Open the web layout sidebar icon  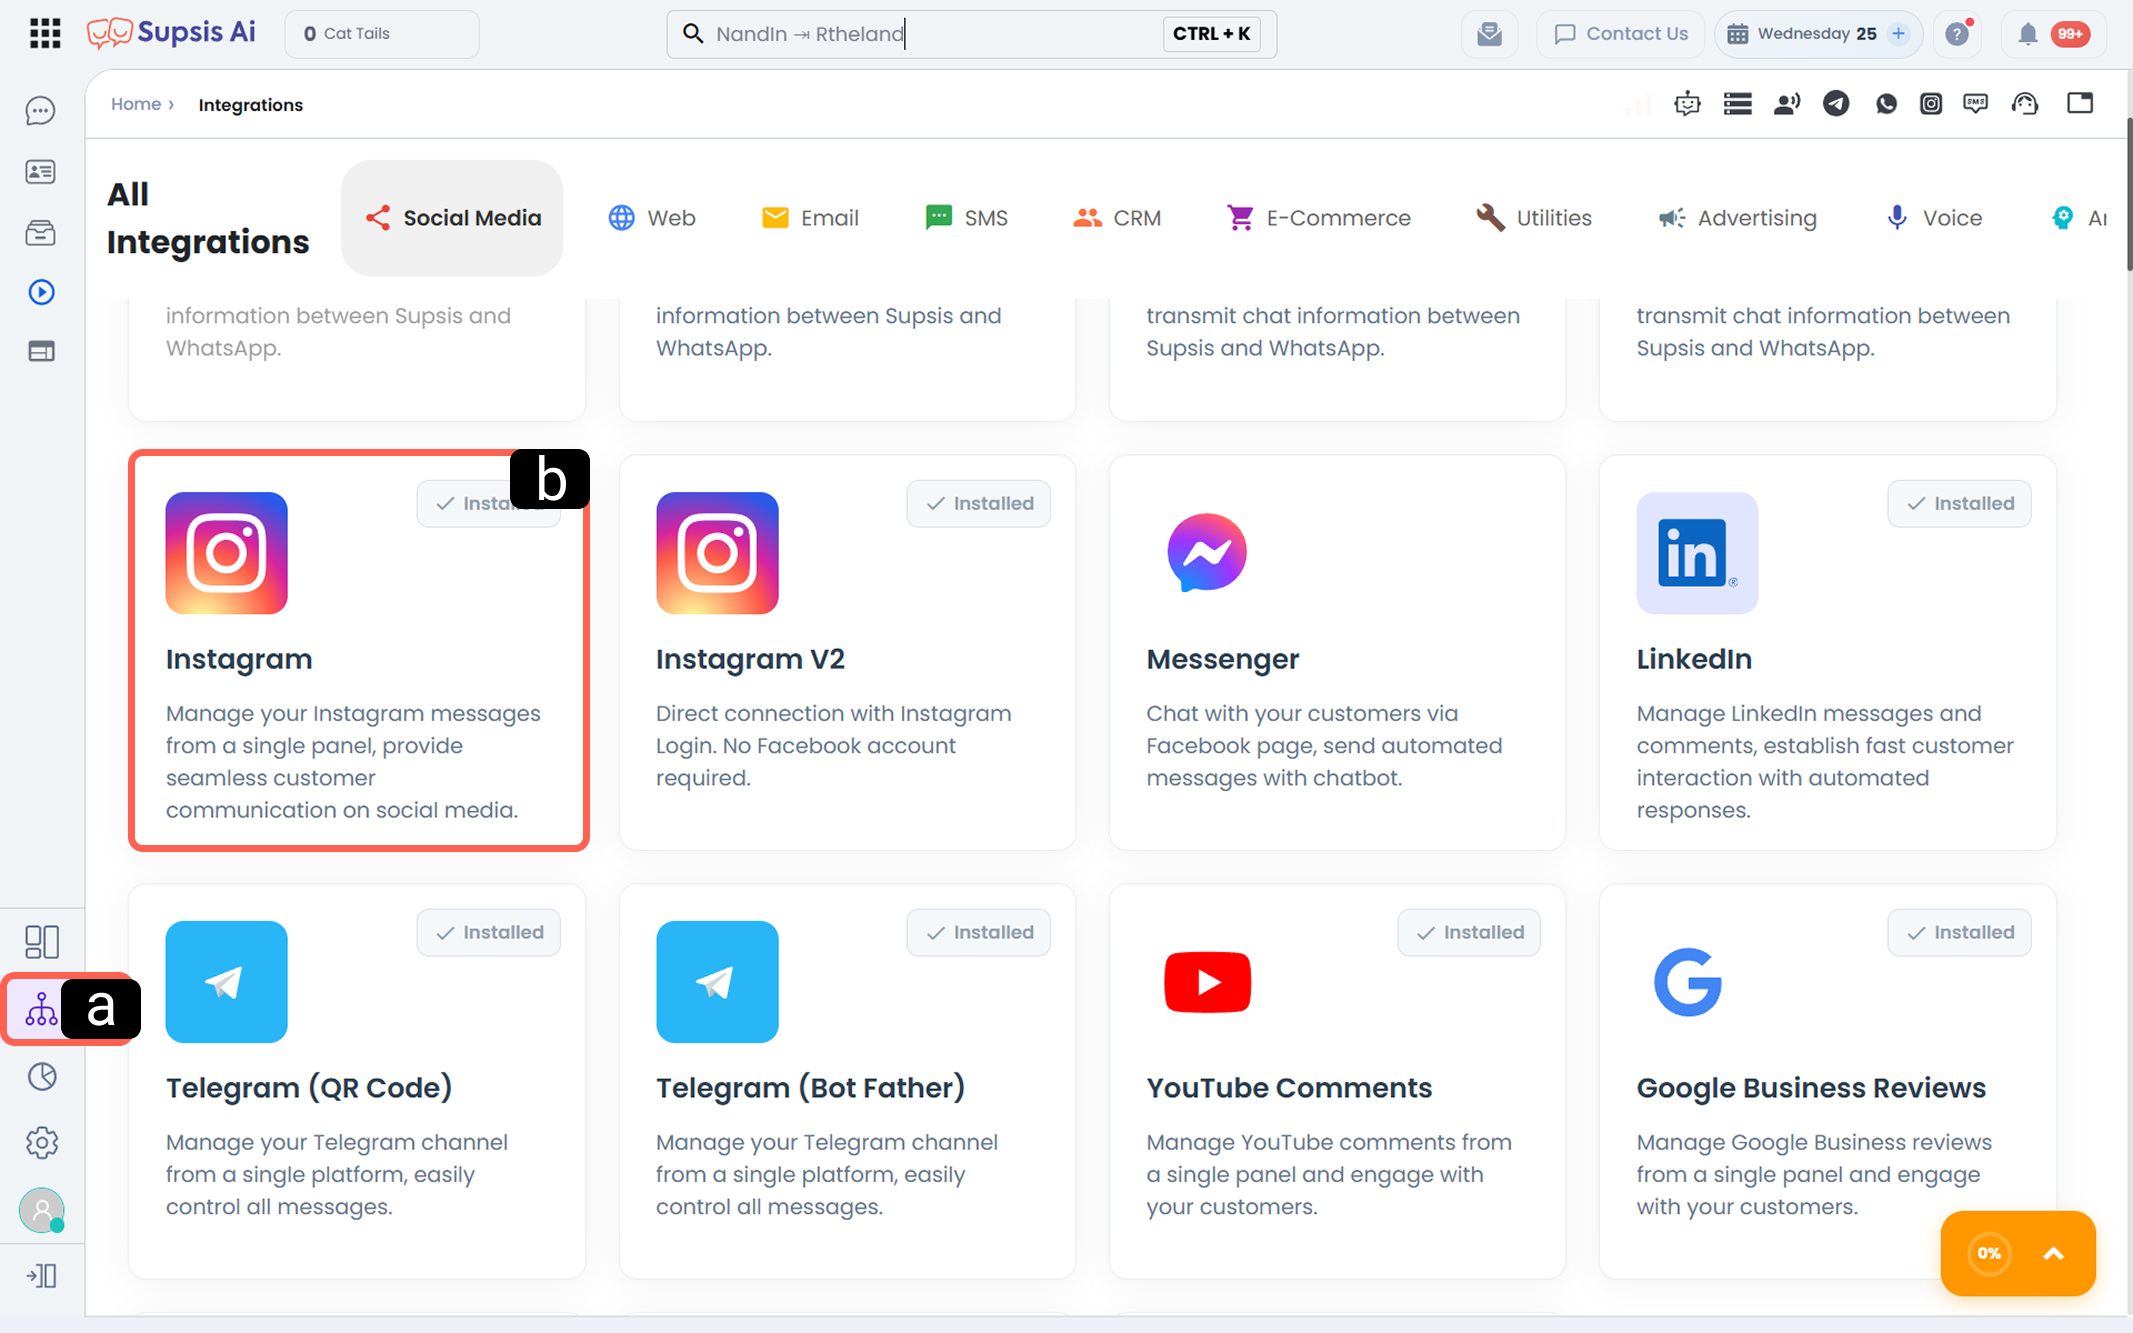pyautogui.click(x=41, y=351)
